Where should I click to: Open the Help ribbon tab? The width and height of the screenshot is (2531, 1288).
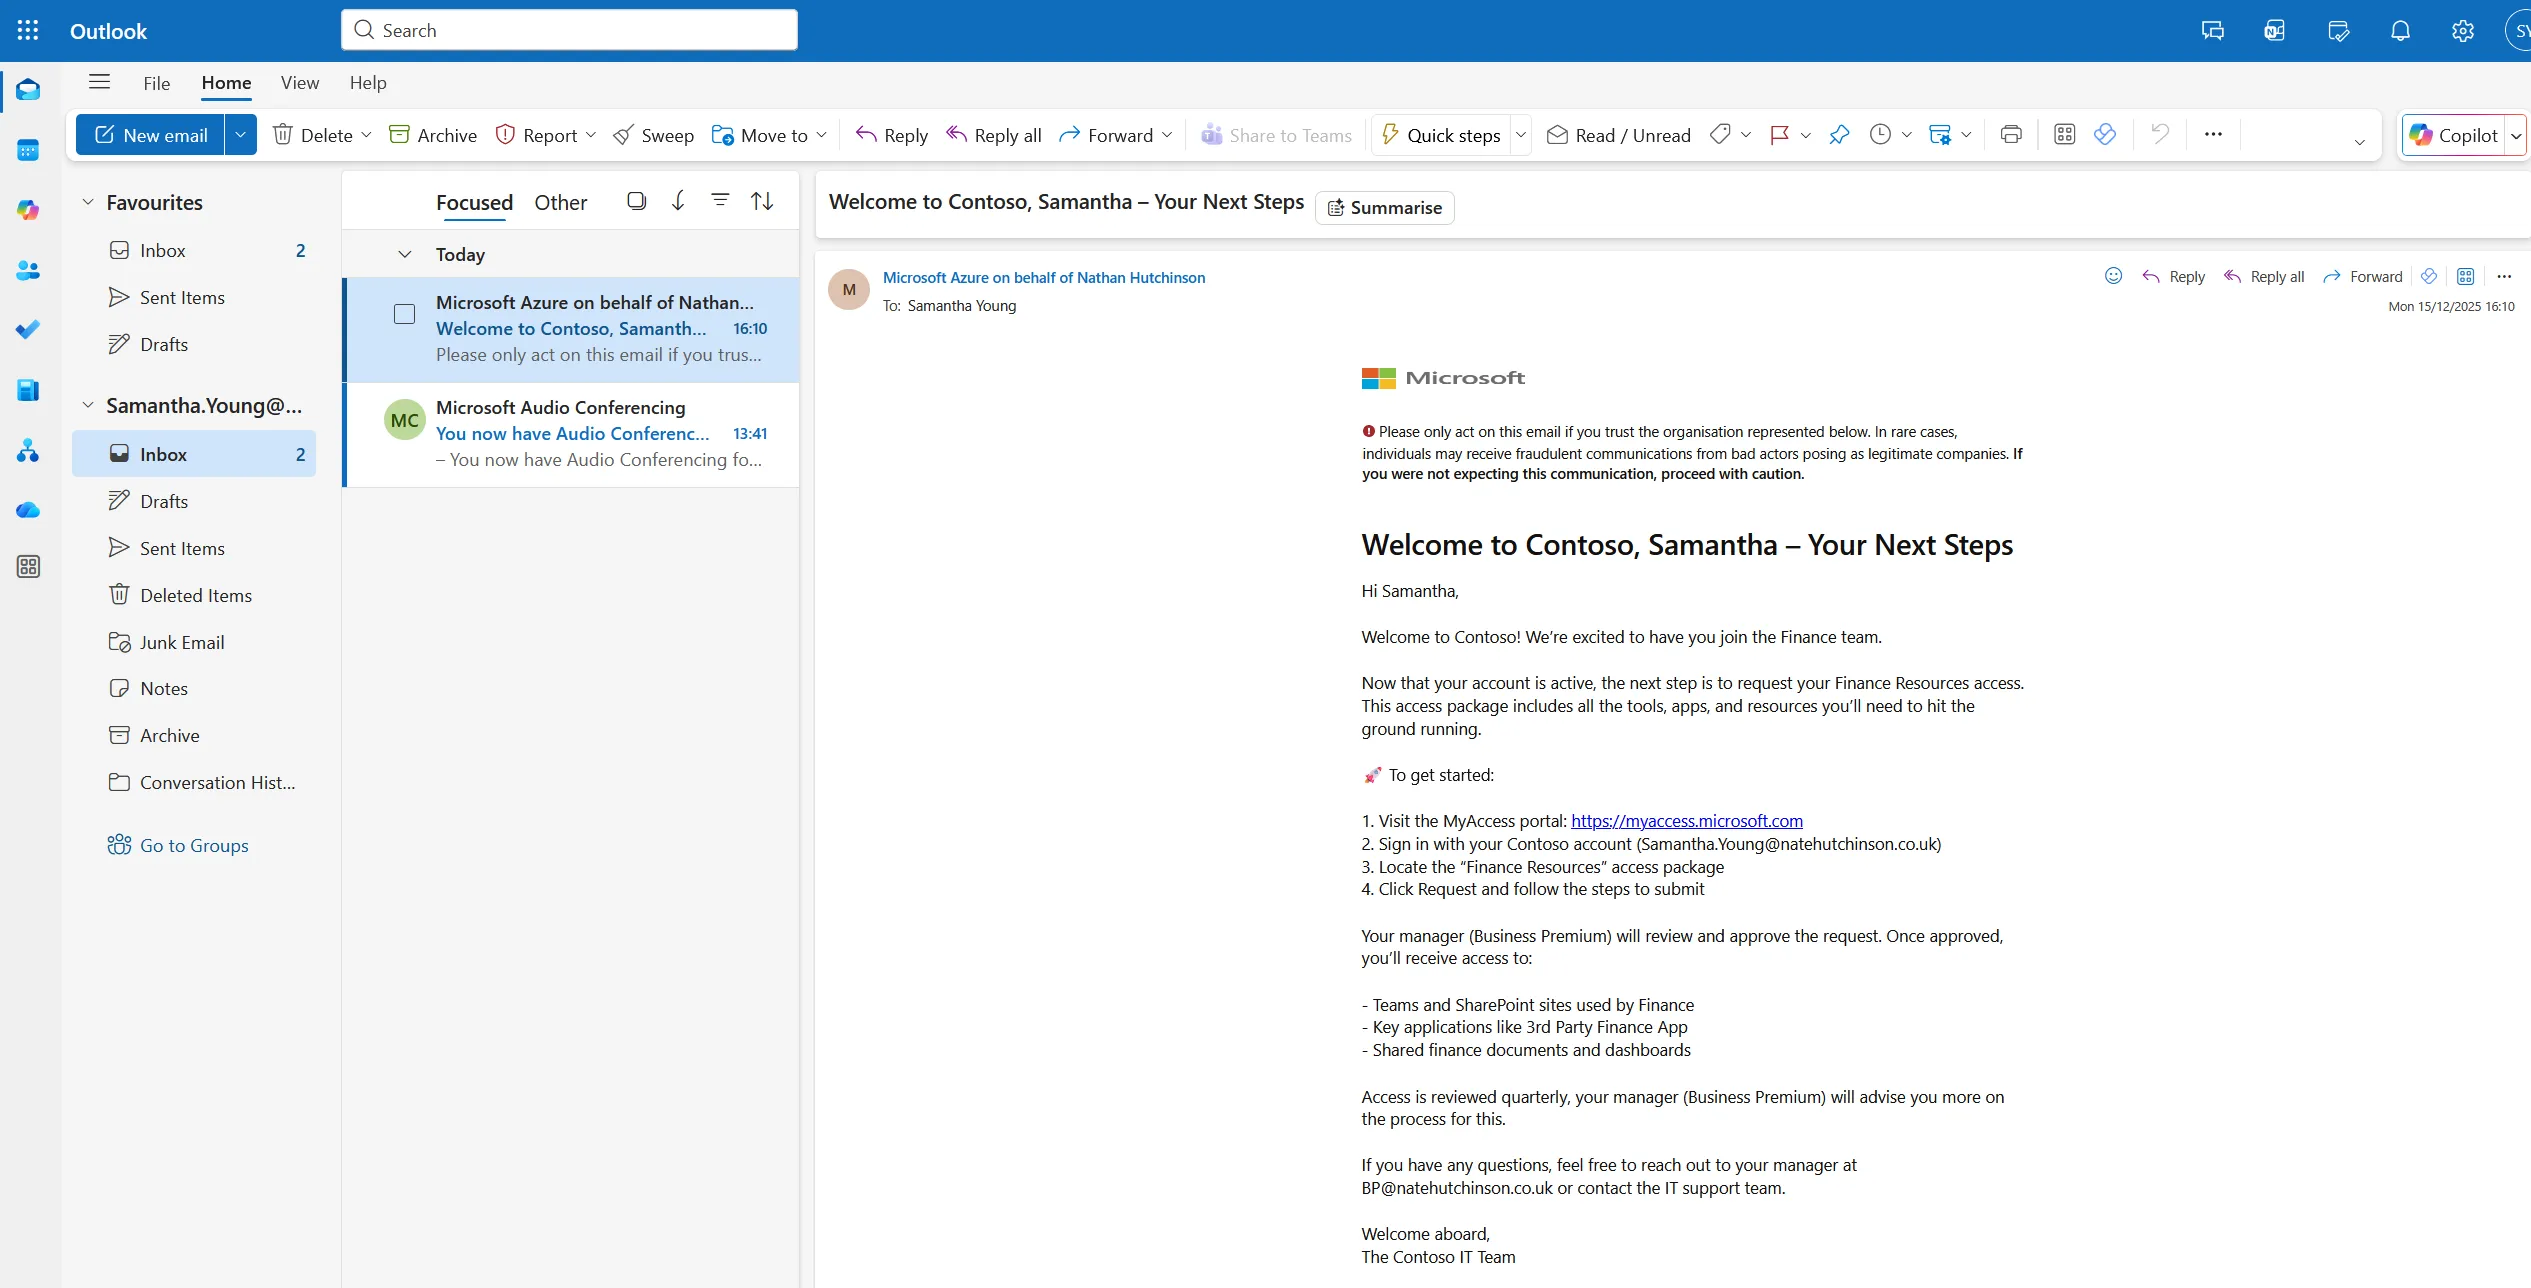point(368,83)
